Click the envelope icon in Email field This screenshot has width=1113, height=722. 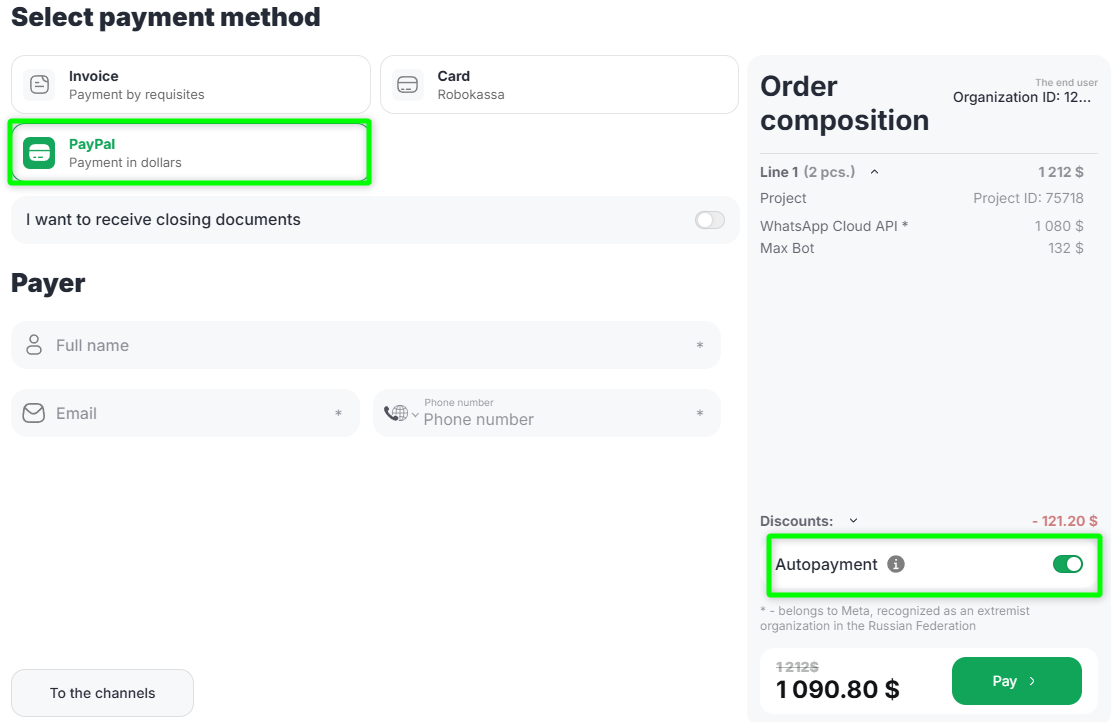(34, 413)
